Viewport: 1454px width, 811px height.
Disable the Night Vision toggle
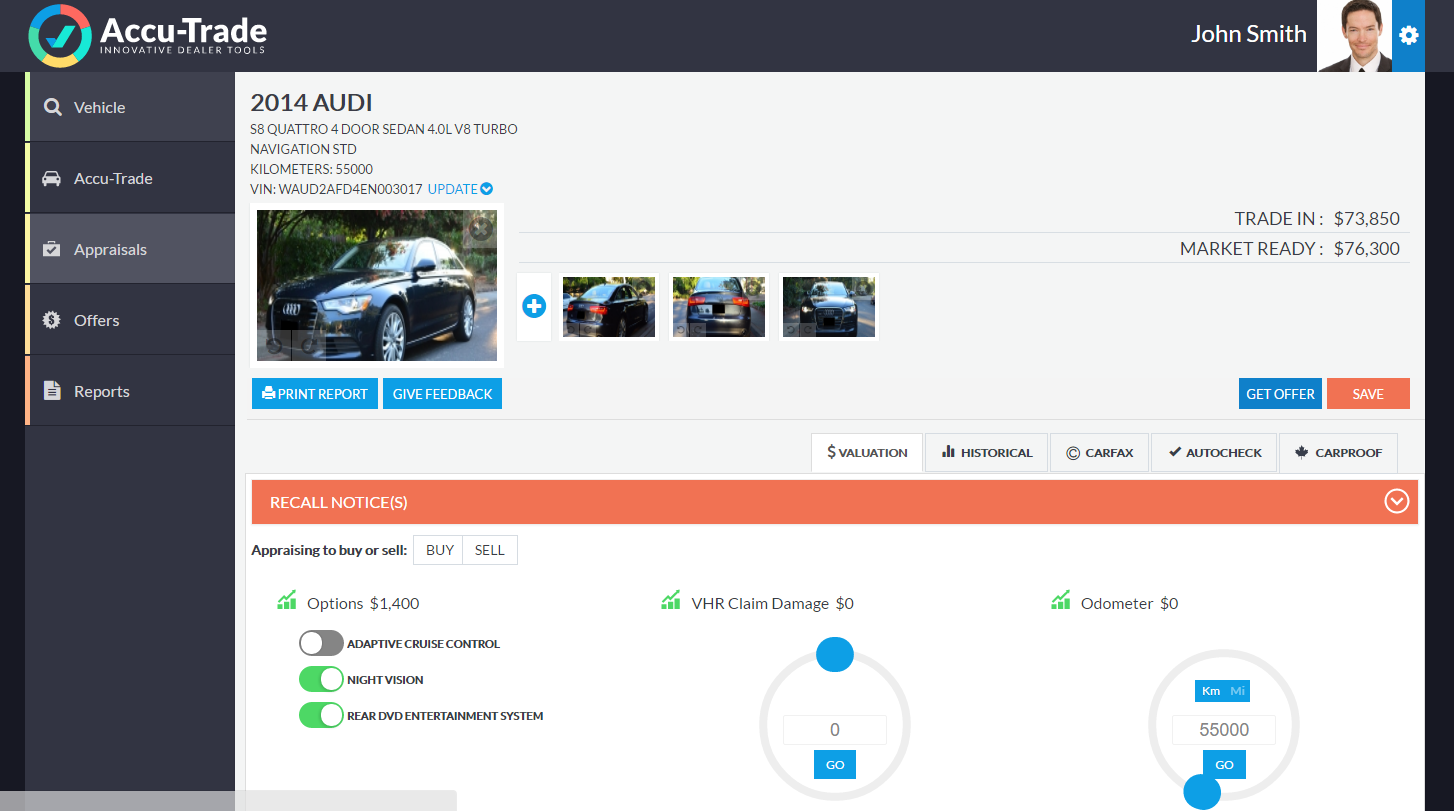click(x=321, y=679)
